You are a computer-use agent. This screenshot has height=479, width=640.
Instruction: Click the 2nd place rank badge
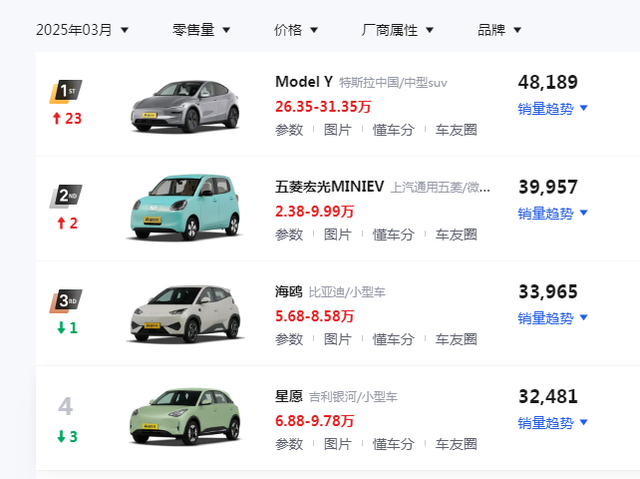[66, 196]
